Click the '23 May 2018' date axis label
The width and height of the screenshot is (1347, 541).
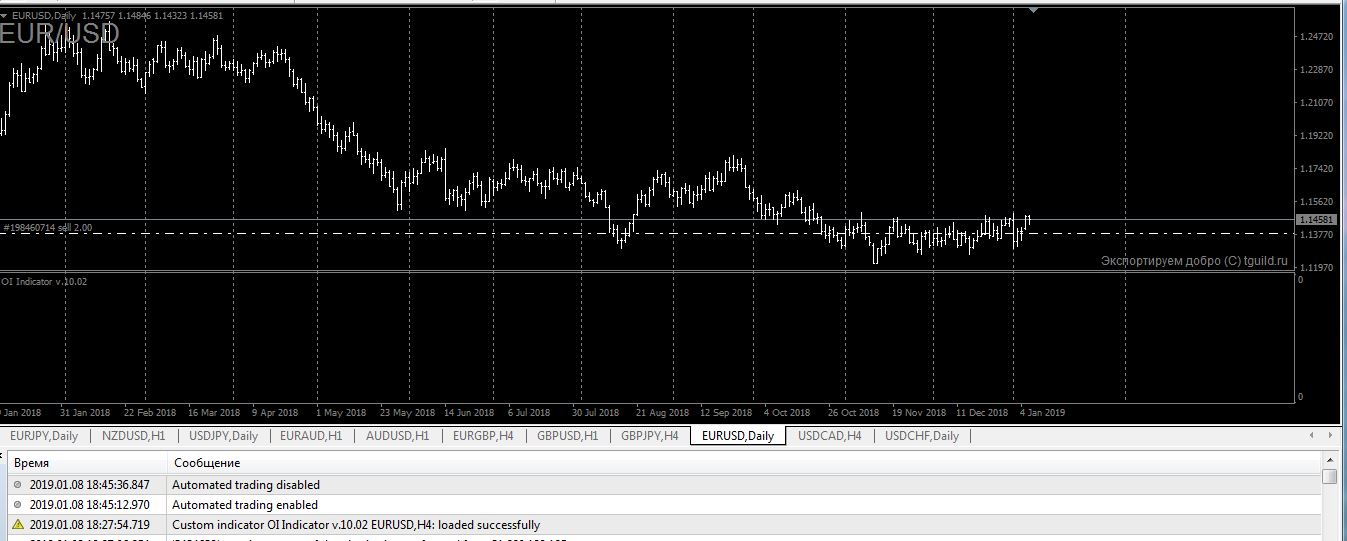tap(407, 412)
